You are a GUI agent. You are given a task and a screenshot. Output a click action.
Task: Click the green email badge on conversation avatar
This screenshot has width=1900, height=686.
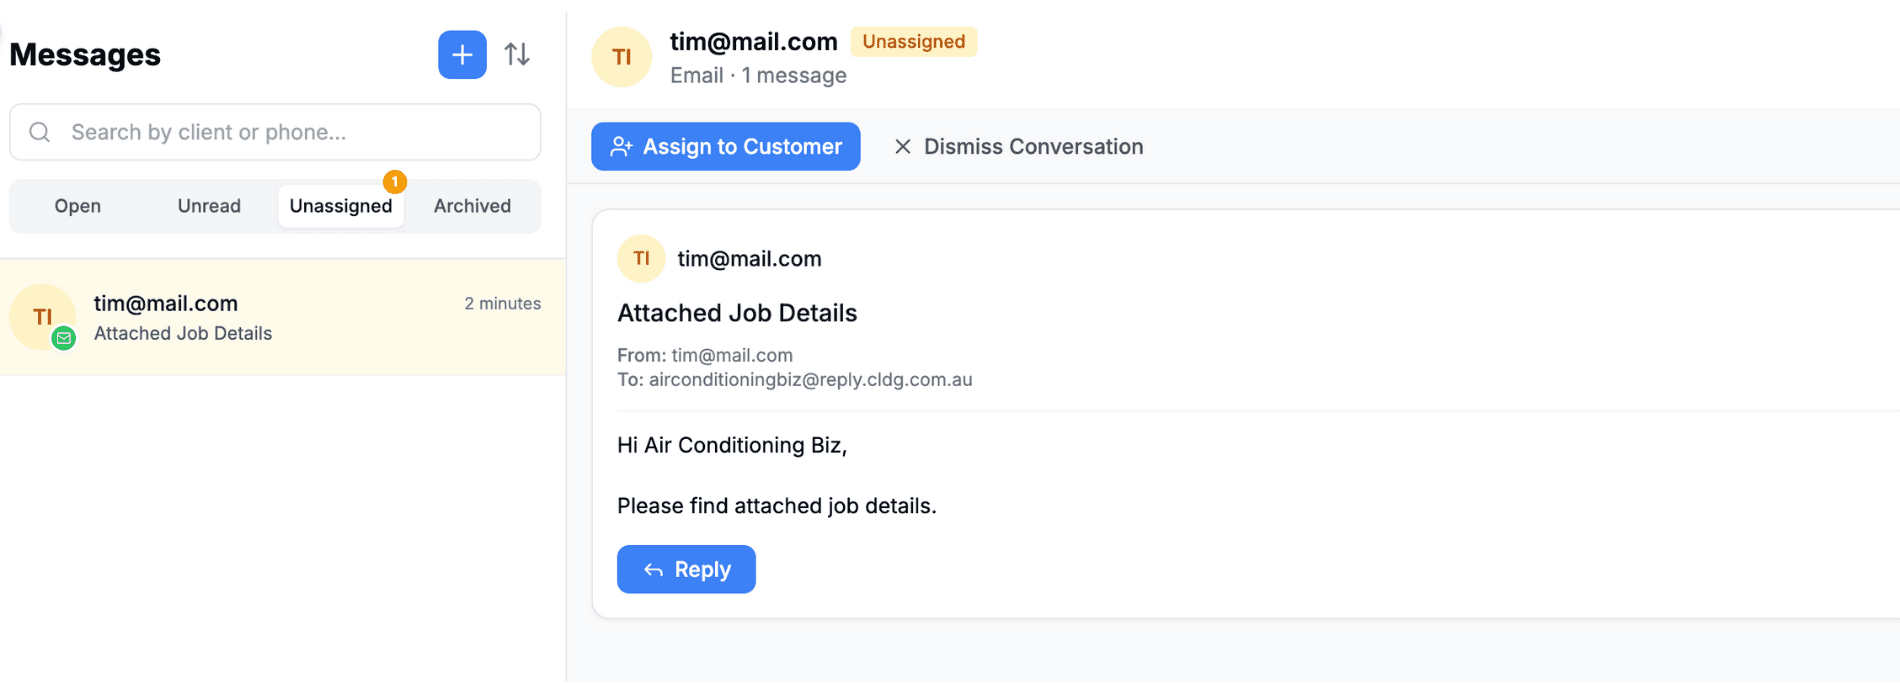click(x=64, y=338)
